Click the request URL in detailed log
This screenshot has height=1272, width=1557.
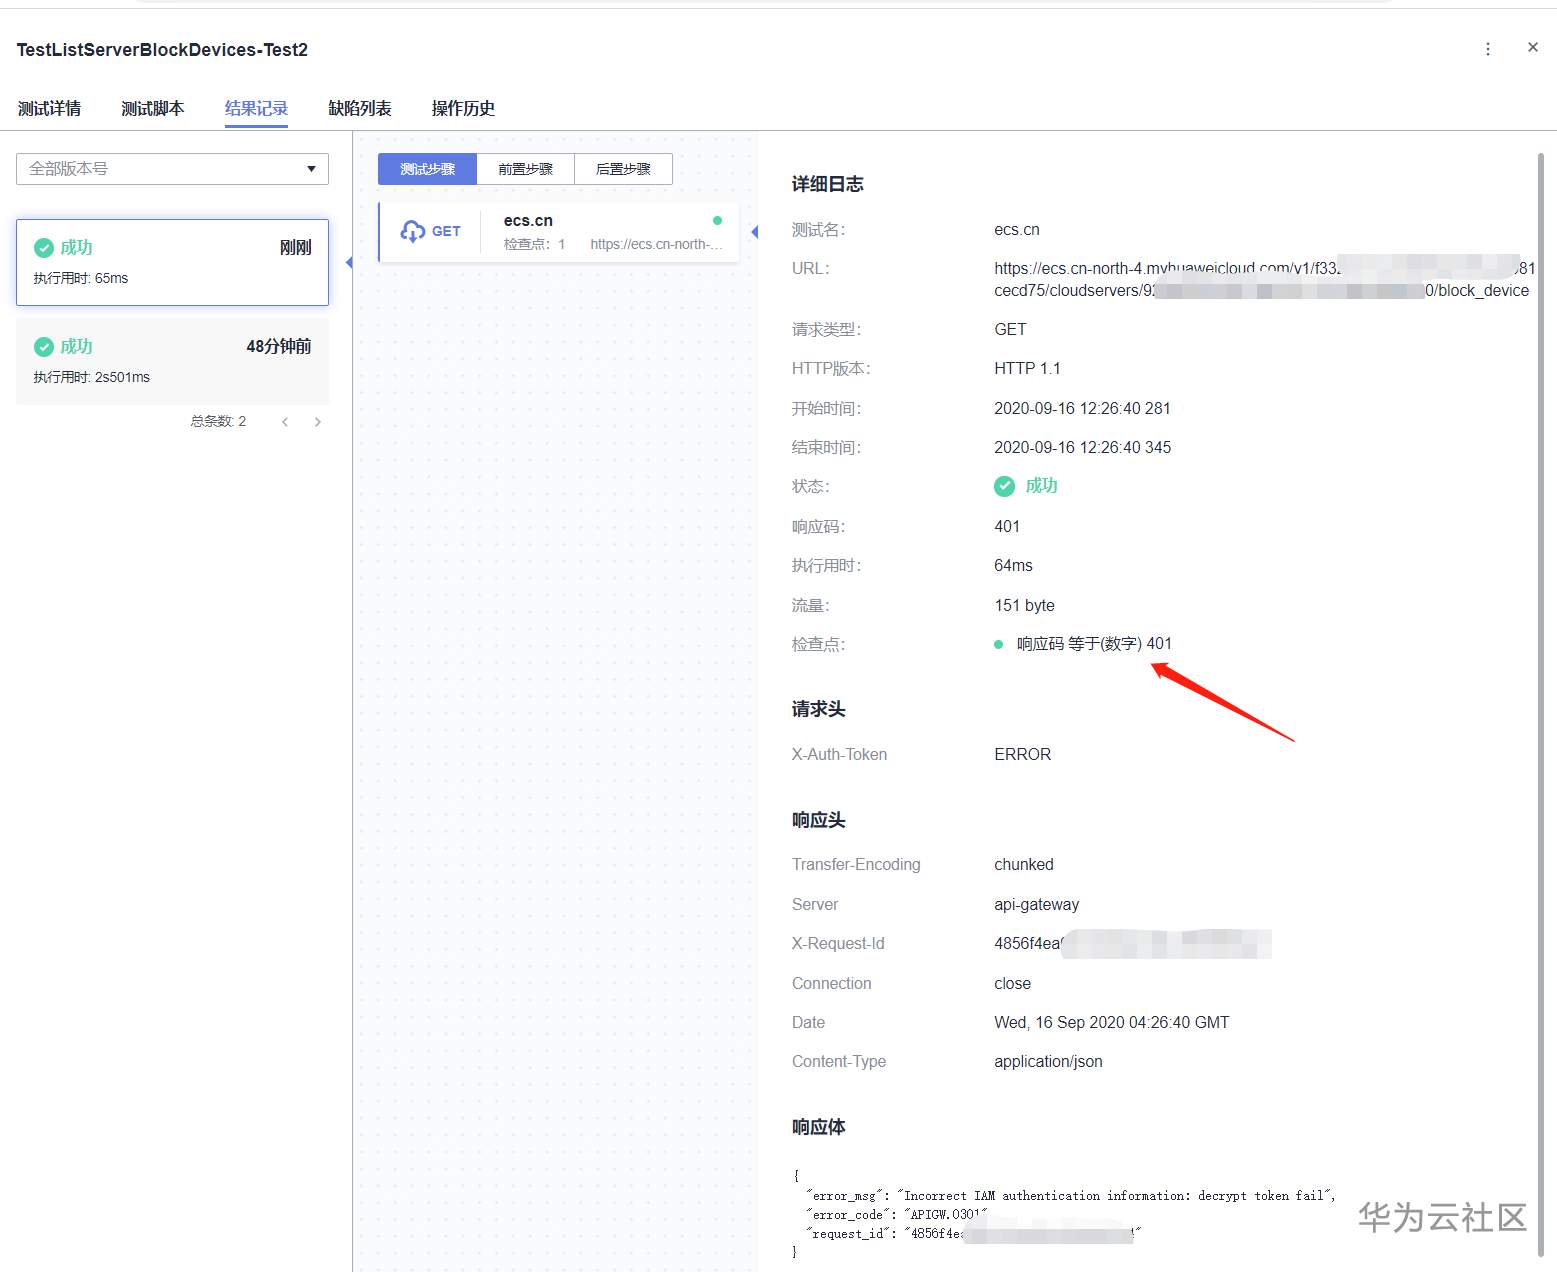[1264, 279]
